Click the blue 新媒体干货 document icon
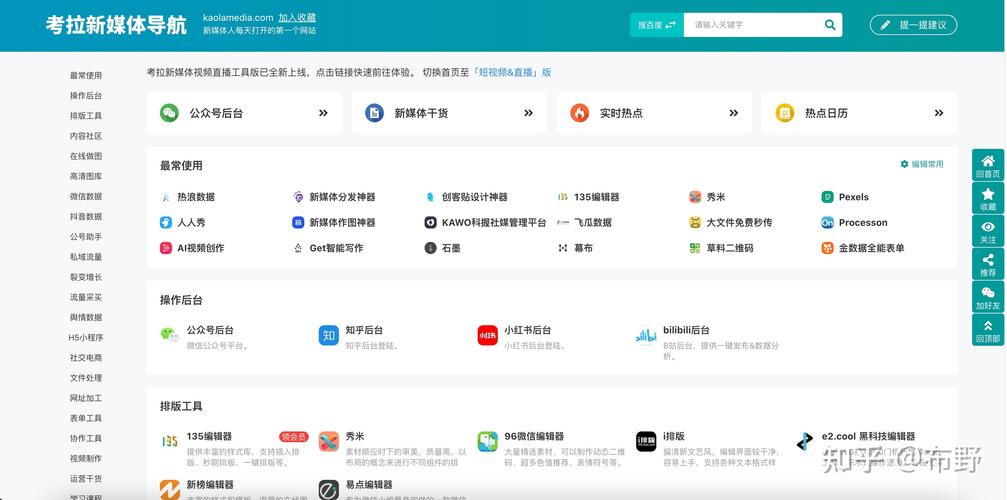1007x500 pixels. point(374,113)
